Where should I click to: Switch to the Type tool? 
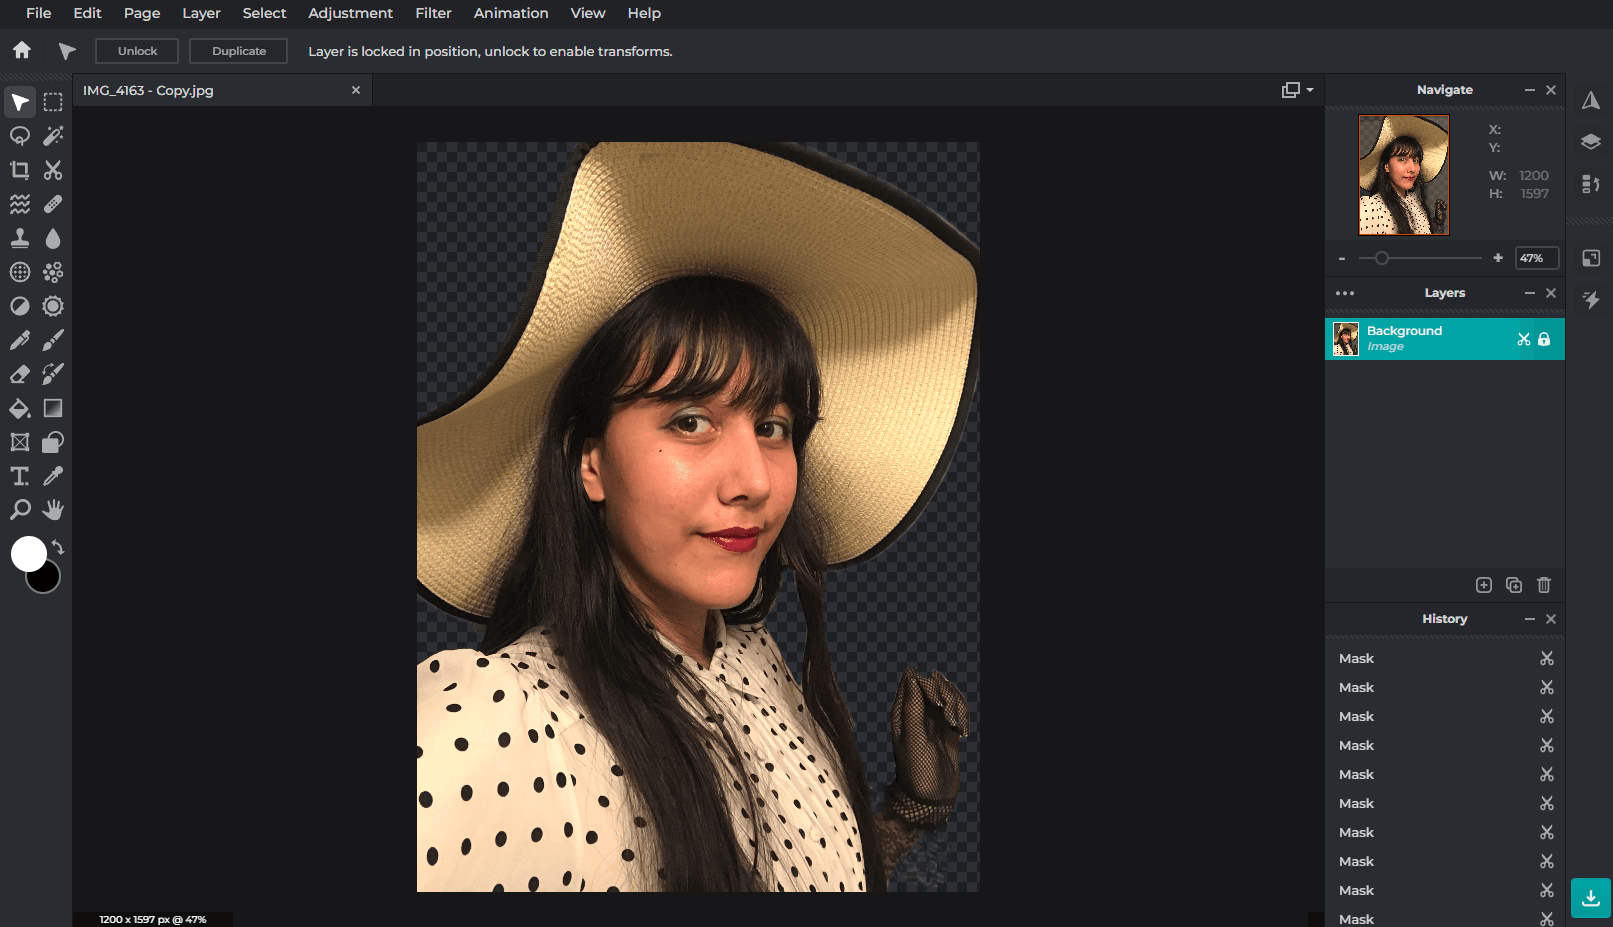[x=19, y=476]
